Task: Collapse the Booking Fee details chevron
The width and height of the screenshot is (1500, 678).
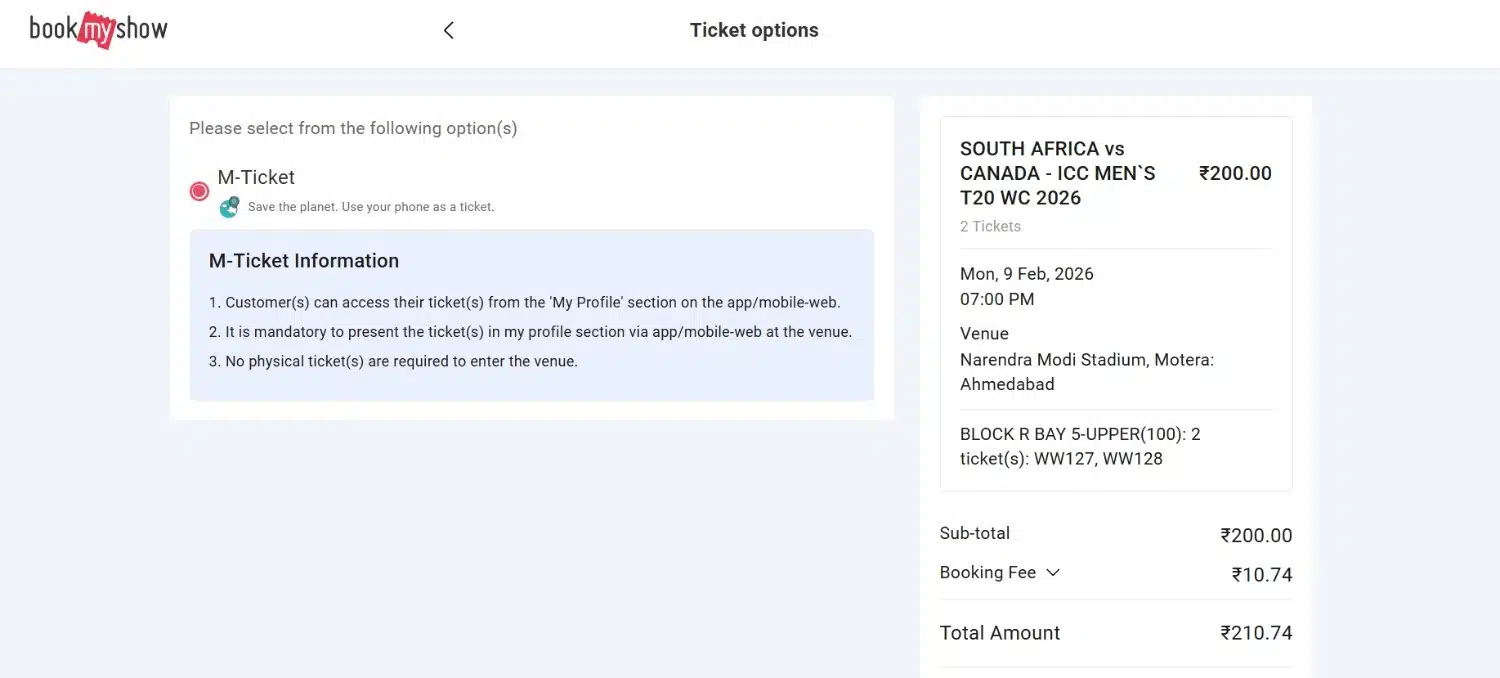Action: pyautogui.click(x=1052, y=572)
